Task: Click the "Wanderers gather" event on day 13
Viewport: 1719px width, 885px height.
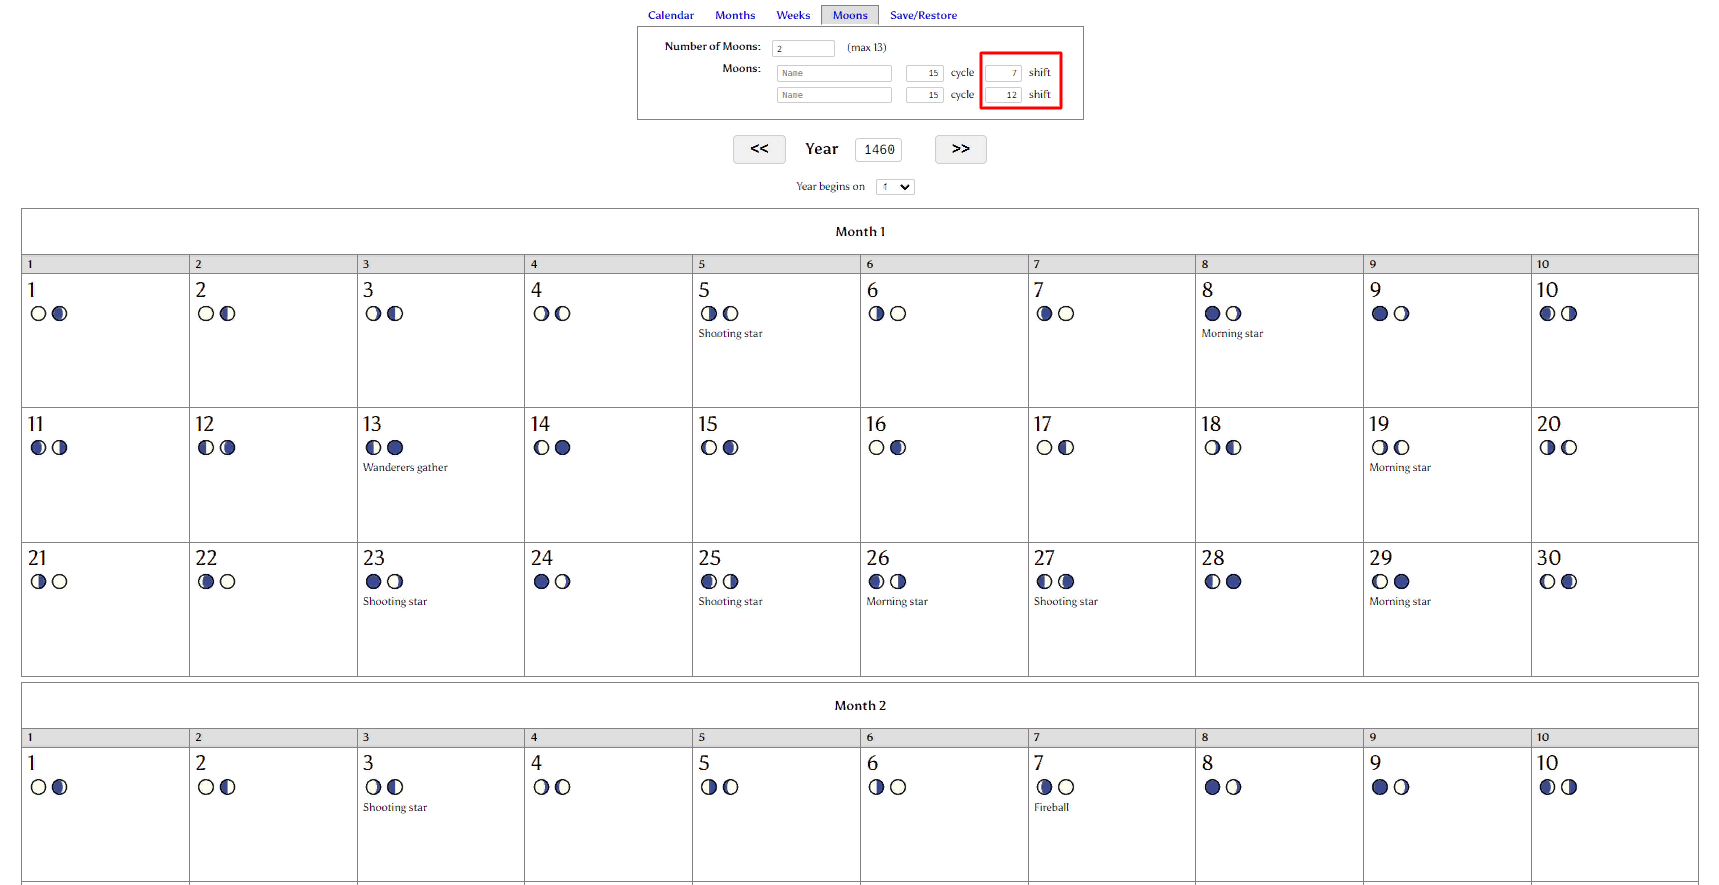Action: tap(405, 468)
